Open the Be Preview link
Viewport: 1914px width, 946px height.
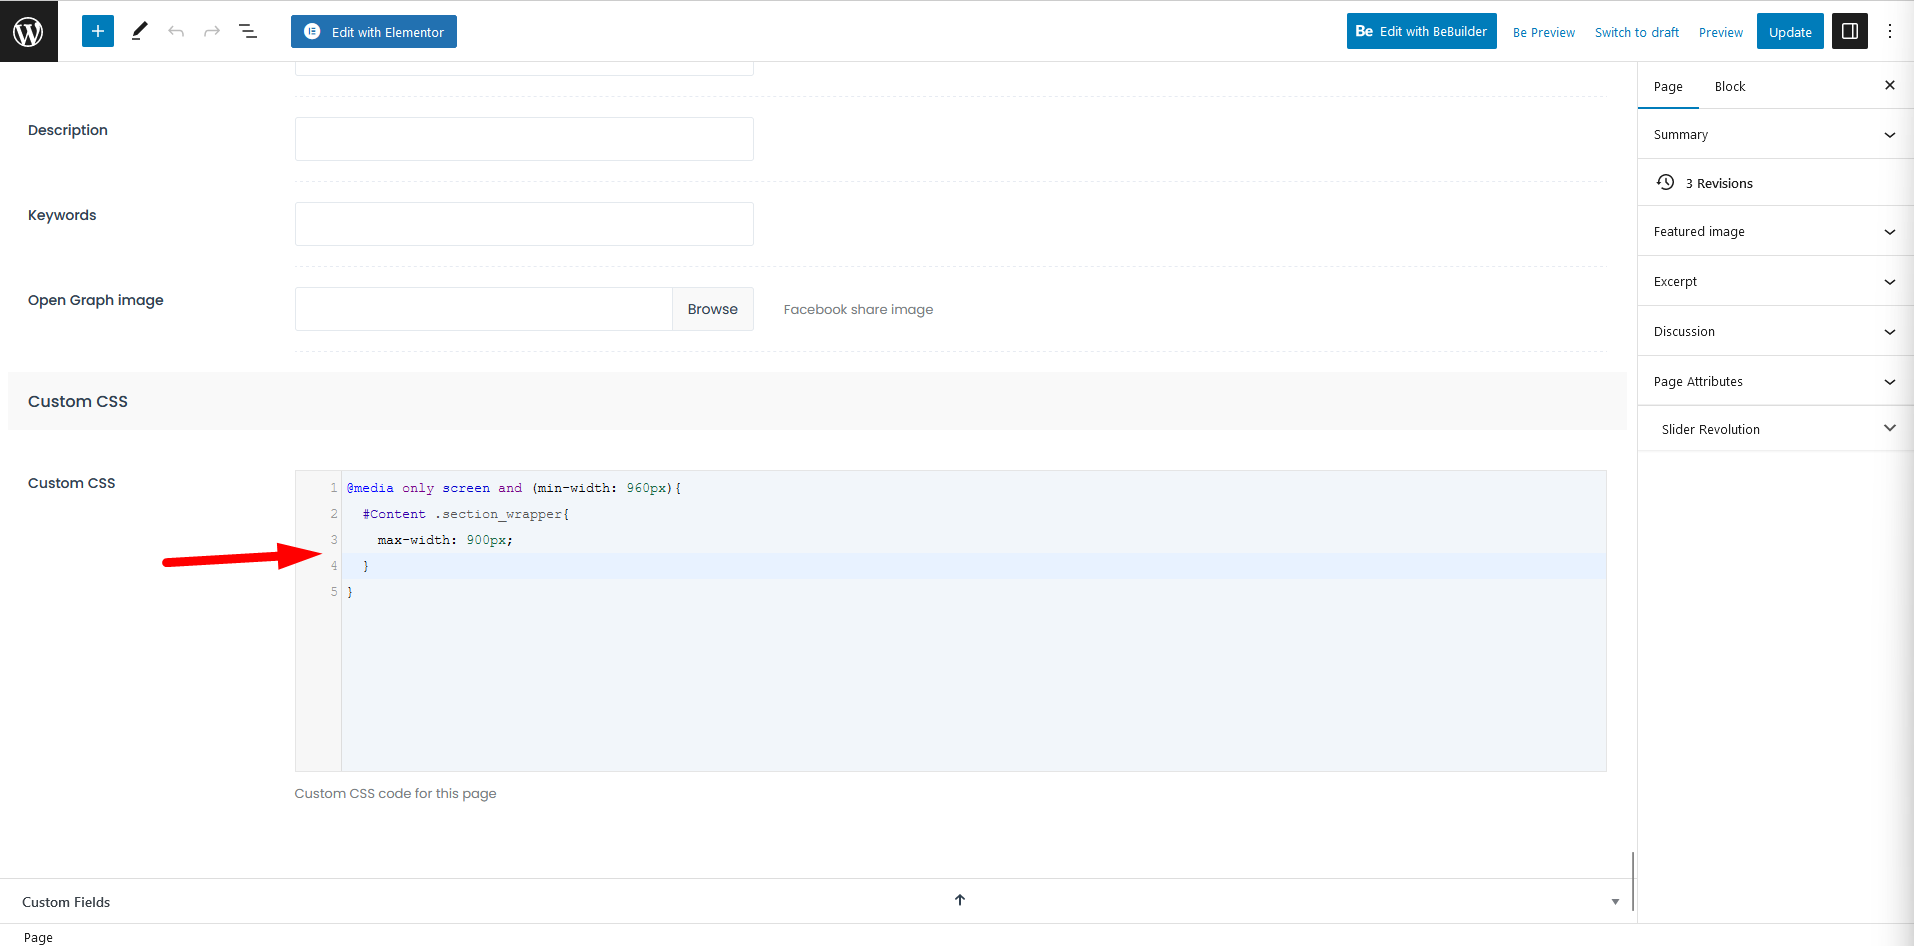pos(1544,32)
